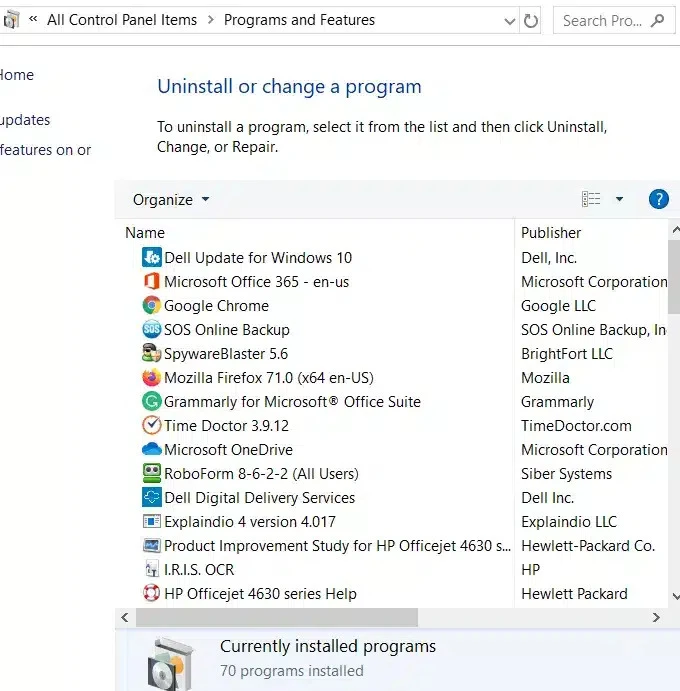Select Mozilla Firefox 71.0 (x64 en-US)
This screenshot has height=691, width=680.
click(268, 378)
